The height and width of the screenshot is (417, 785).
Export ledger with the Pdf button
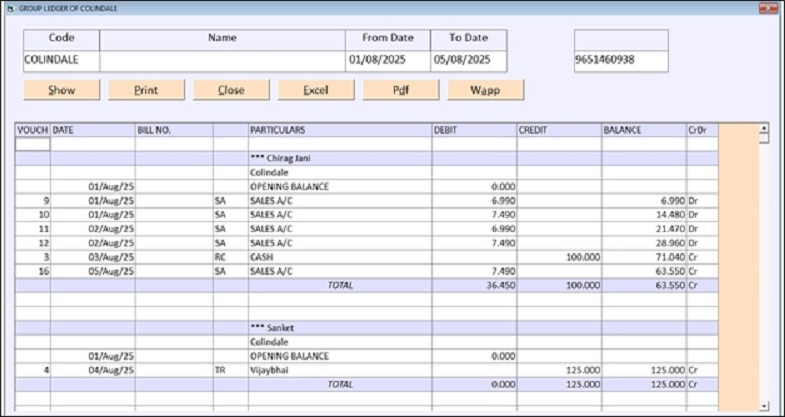[x=401, y=90]
